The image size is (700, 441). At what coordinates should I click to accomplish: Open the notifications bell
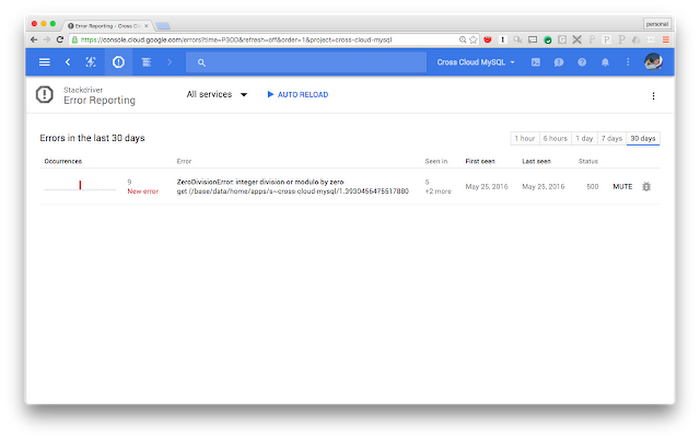(x=605, y=62)
